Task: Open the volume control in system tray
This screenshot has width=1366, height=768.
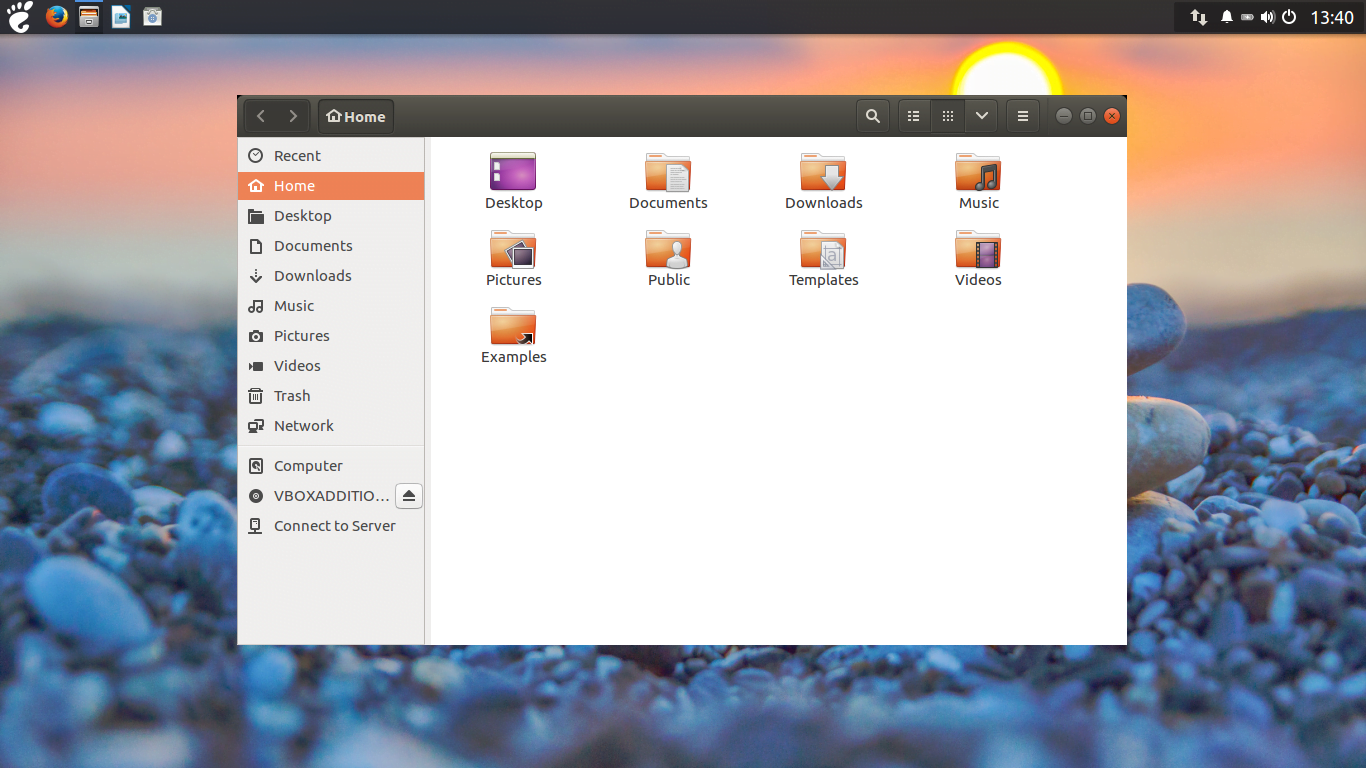Action: (x=1267, y=17)
